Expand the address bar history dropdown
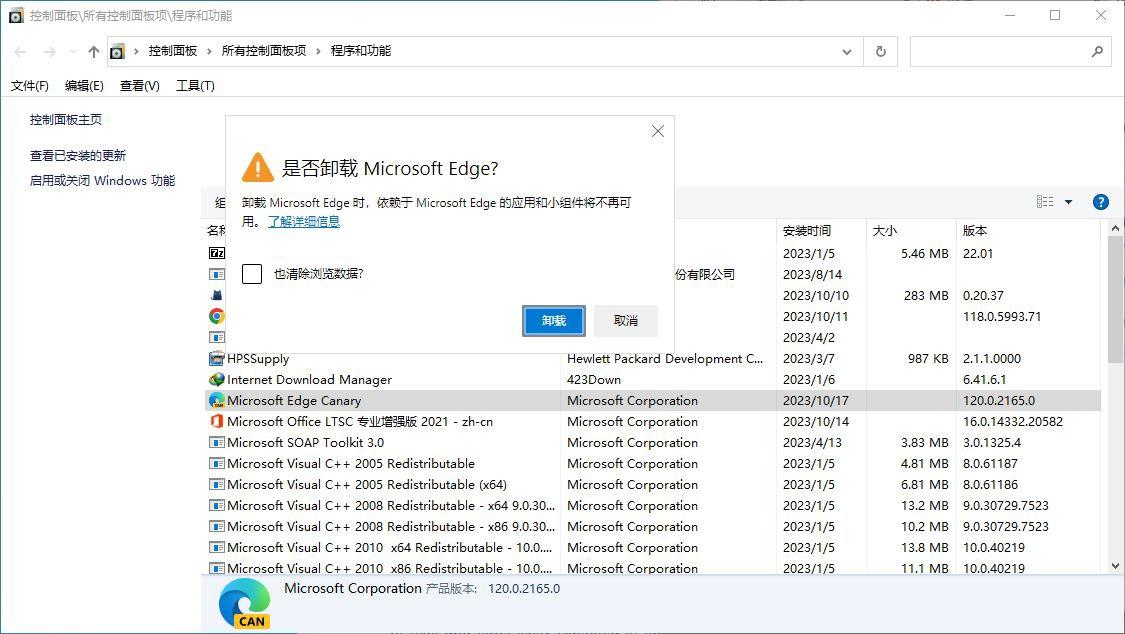The image size is (1125, 634). click(x=847, y=52)
